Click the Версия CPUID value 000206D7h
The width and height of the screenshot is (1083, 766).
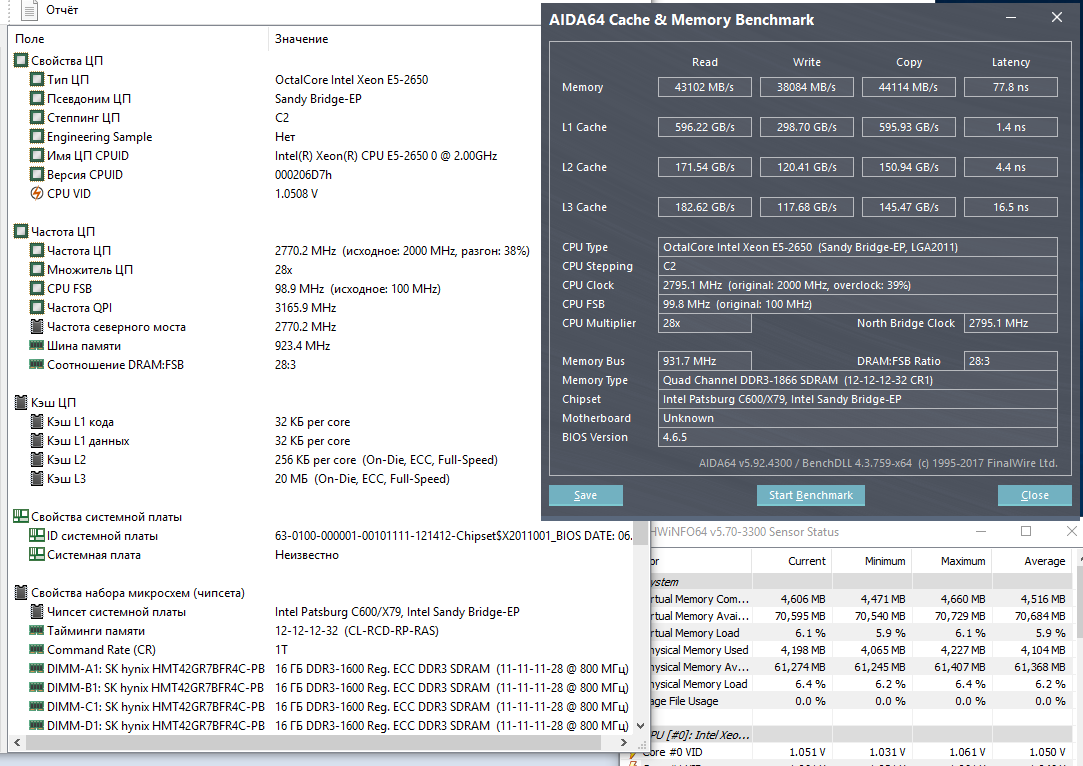point(303,175)
